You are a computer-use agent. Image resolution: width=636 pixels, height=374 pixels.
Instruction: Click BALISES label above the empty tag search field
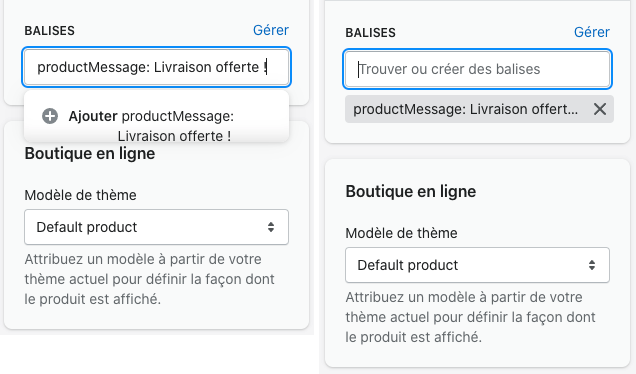tap(370, 33)
